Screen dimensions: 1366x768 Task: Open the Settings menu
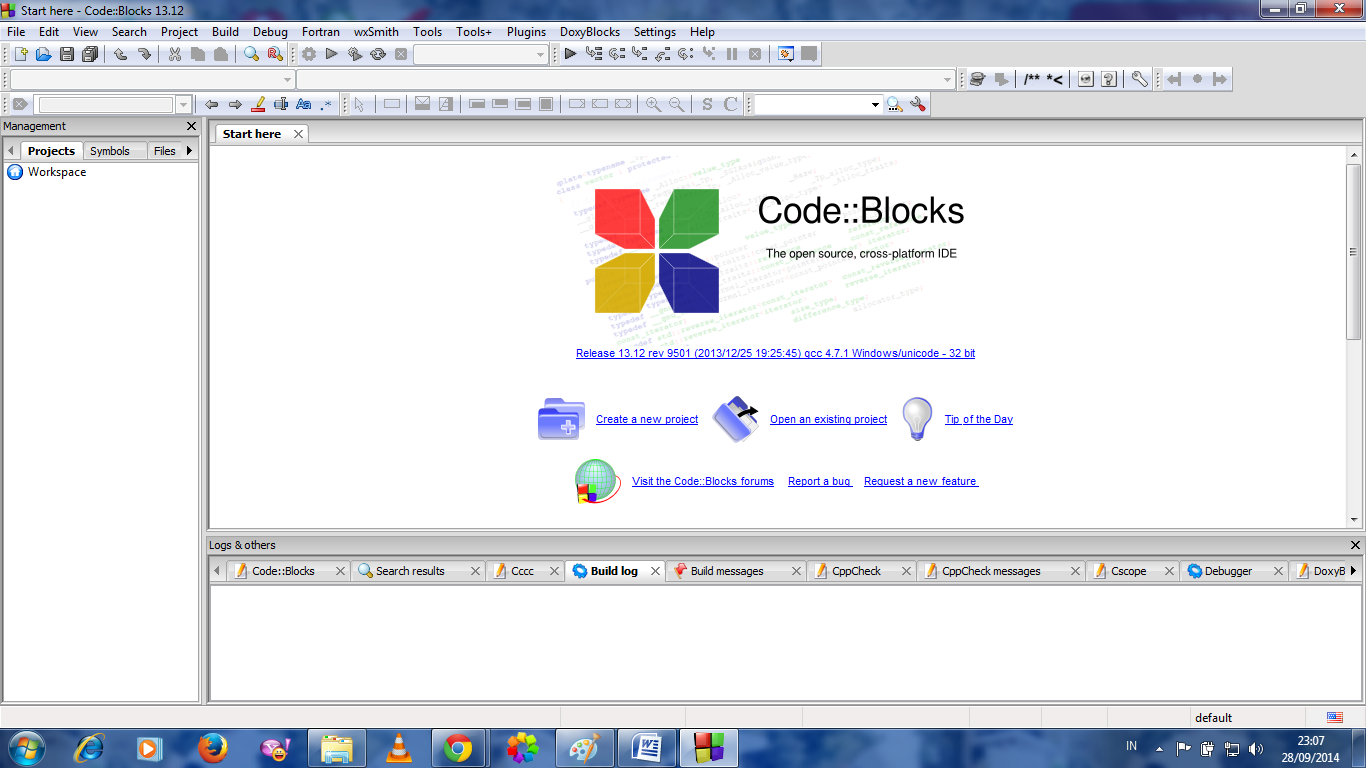pyautogui.click(x=655, y=32)
